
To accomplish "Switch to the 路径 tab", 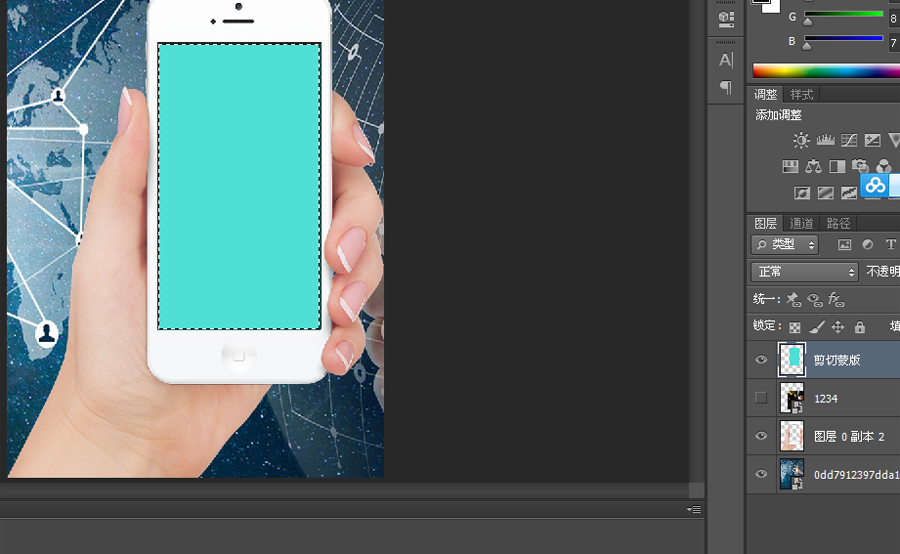I will coord(838,223).
